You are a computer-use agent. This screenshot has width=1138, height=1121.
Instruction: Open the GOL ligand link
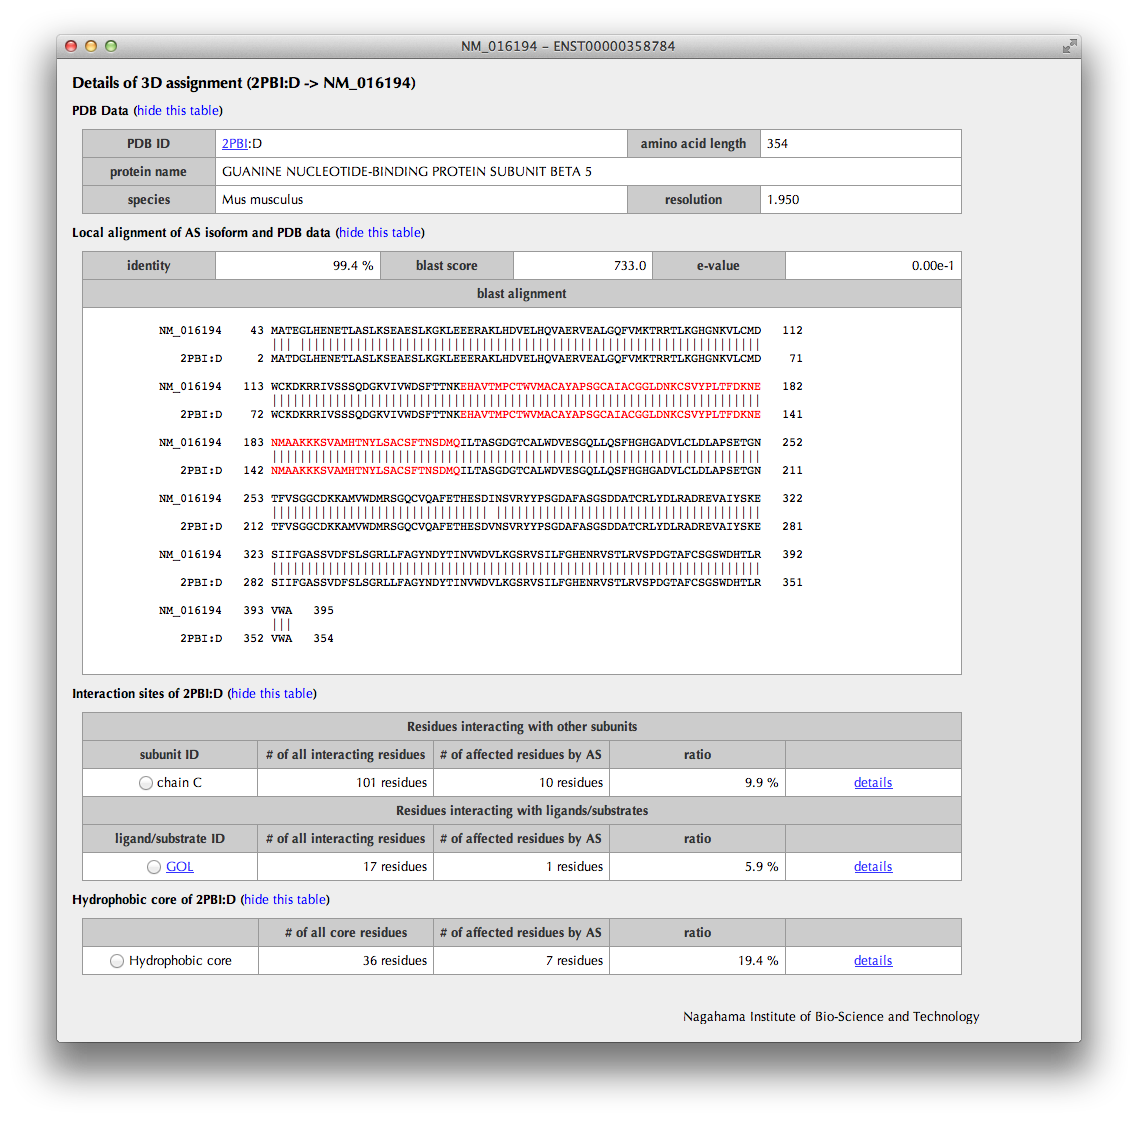pos(180,867)
